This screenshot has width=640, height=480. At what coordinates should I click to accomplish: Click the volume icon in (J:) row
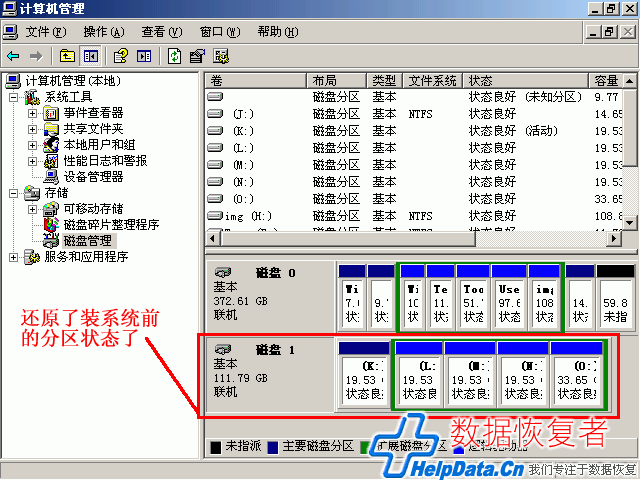[x=215, y=113]
